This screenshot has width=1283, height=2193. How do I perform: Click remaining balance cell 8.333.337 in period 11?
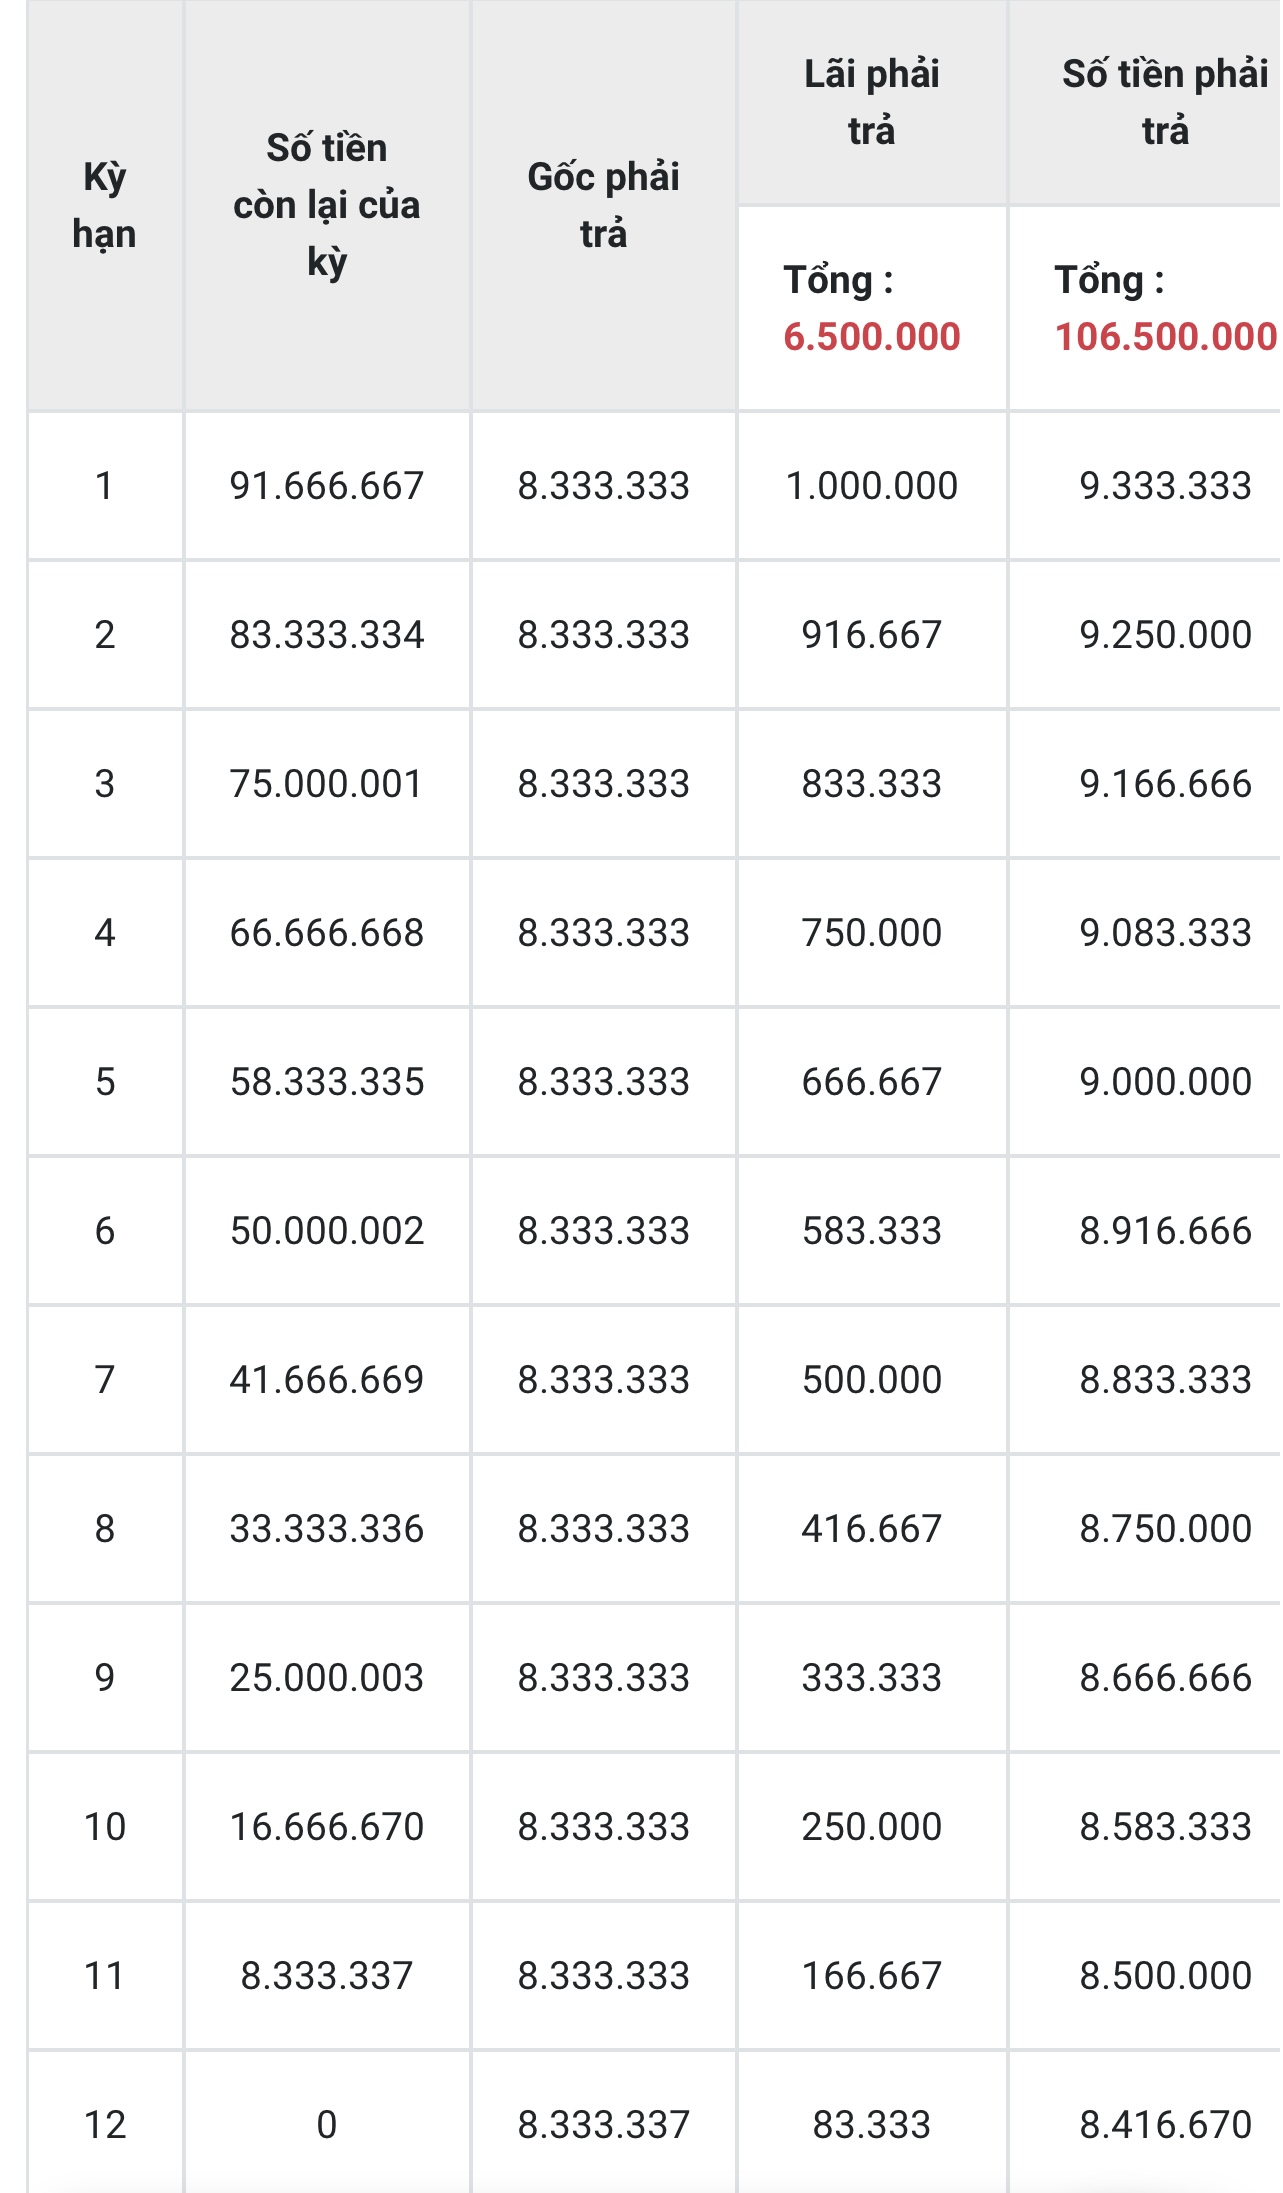(326, 1976)
